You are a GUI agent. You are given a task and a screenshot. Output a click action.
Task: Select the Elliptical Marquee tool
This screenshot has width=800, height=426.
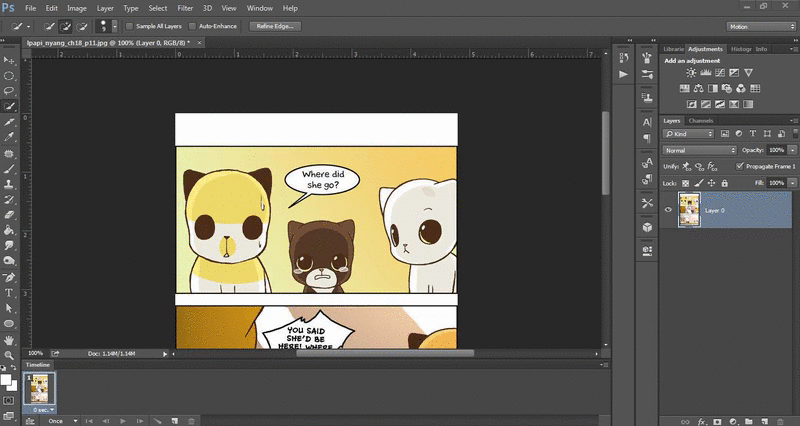(x=9, y=75)
